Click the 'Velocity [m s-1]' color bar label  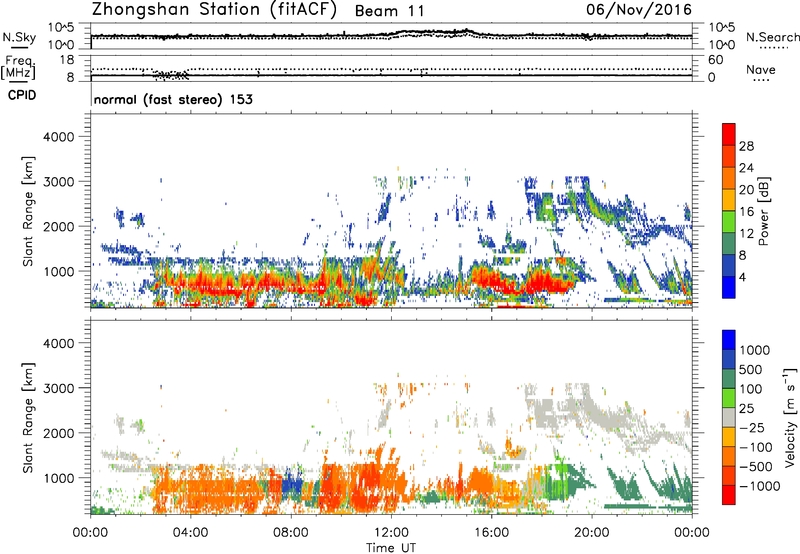click(790, 417)
